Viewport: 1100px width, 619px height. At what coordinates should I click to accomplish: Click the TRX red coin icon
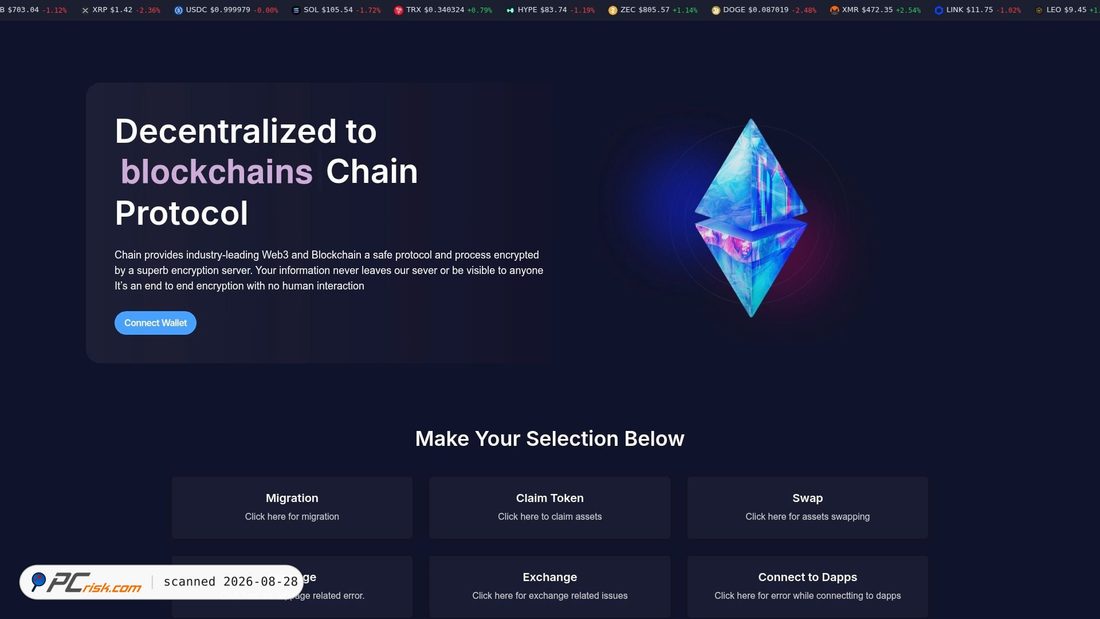click(x=398, y=11)
